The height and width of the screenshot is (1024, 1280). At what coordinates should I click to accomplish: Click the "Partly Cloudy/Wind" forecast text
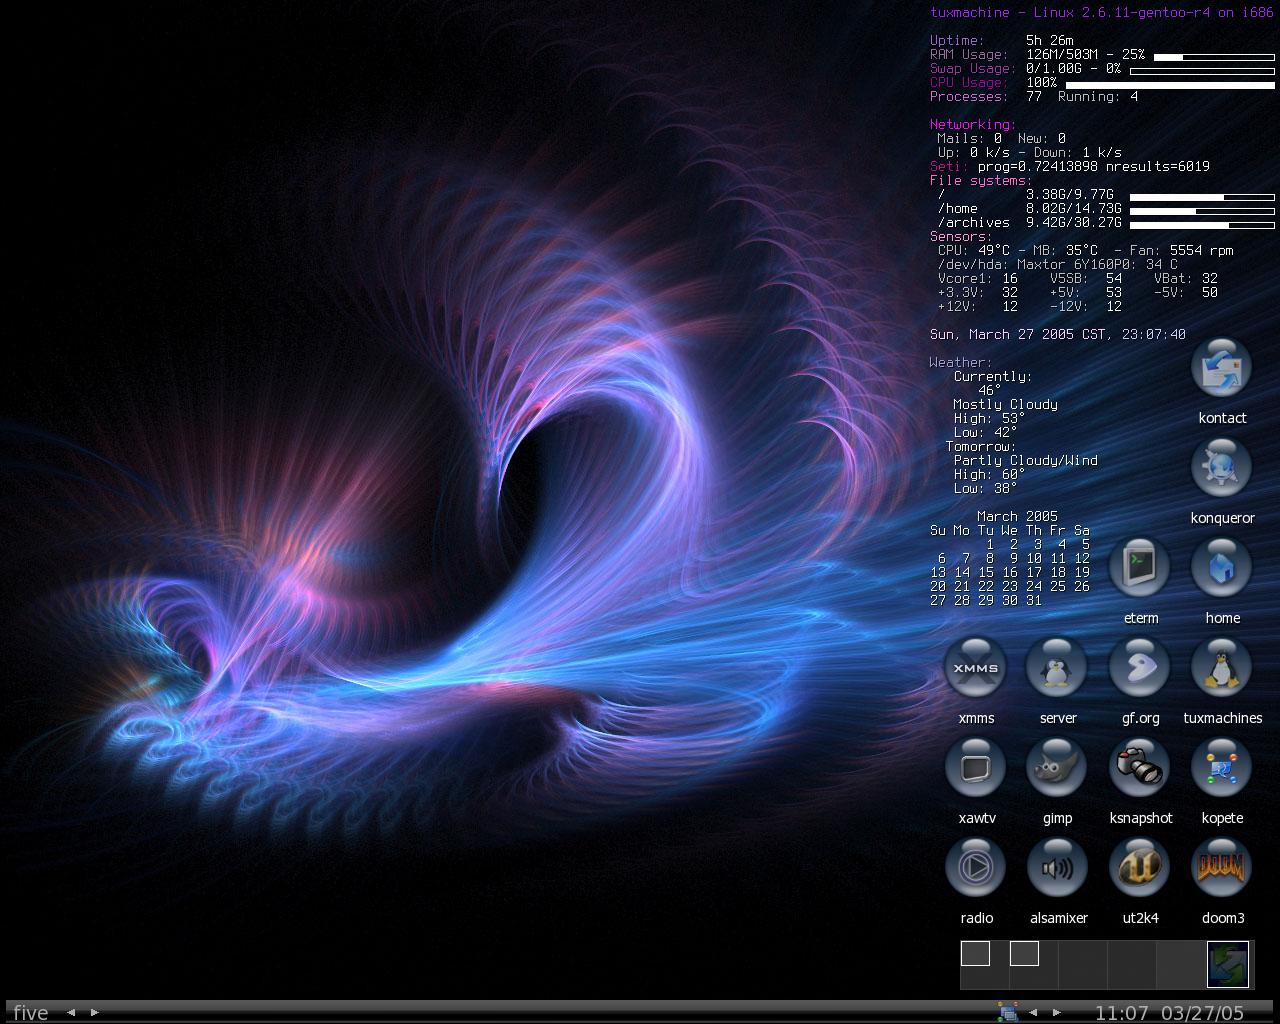(x=1025, y=461)
